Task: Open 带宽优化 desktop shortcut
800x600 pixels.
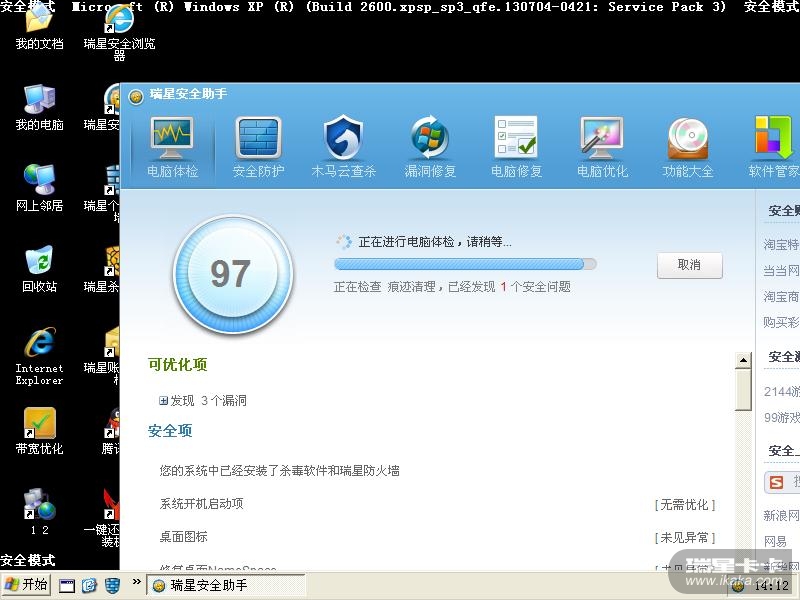Action: coord(39,431)
